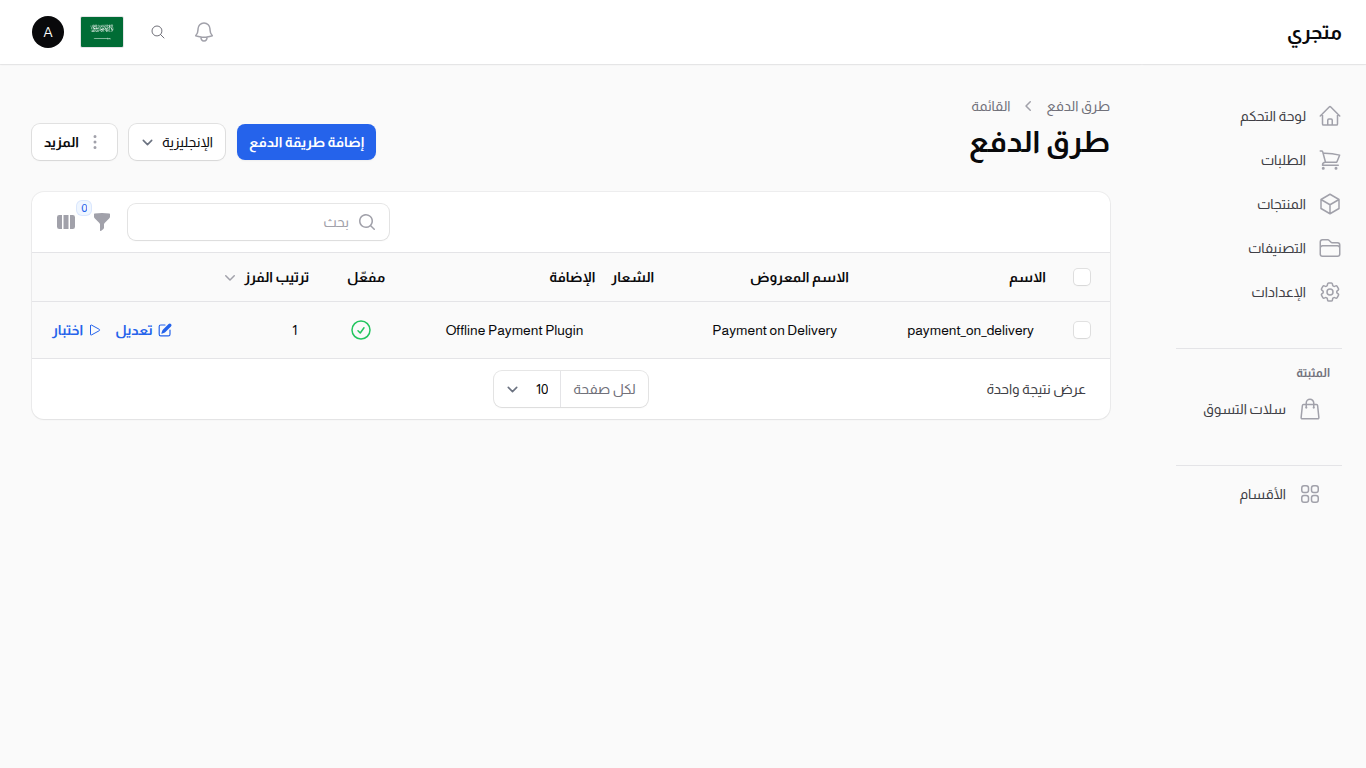Open products using the box icon

(1330, 204)
